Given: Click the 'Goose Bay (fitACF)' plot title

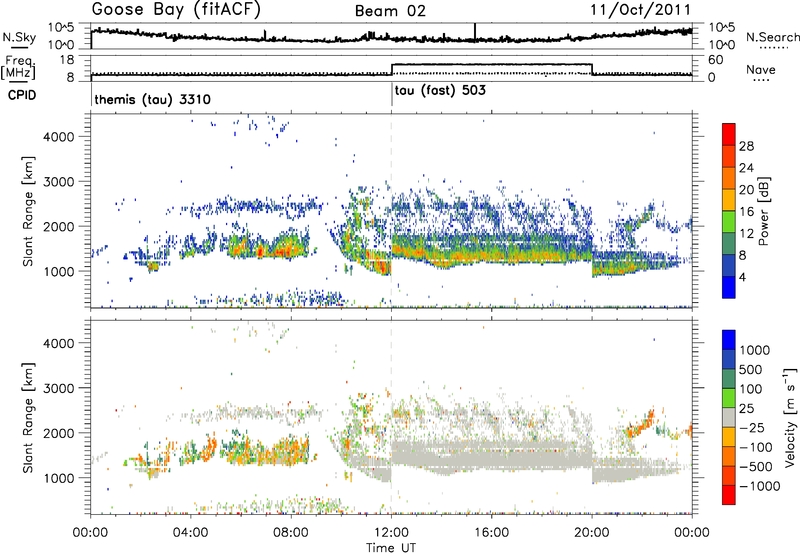Looking at the screenshot, I should point(176,10).
